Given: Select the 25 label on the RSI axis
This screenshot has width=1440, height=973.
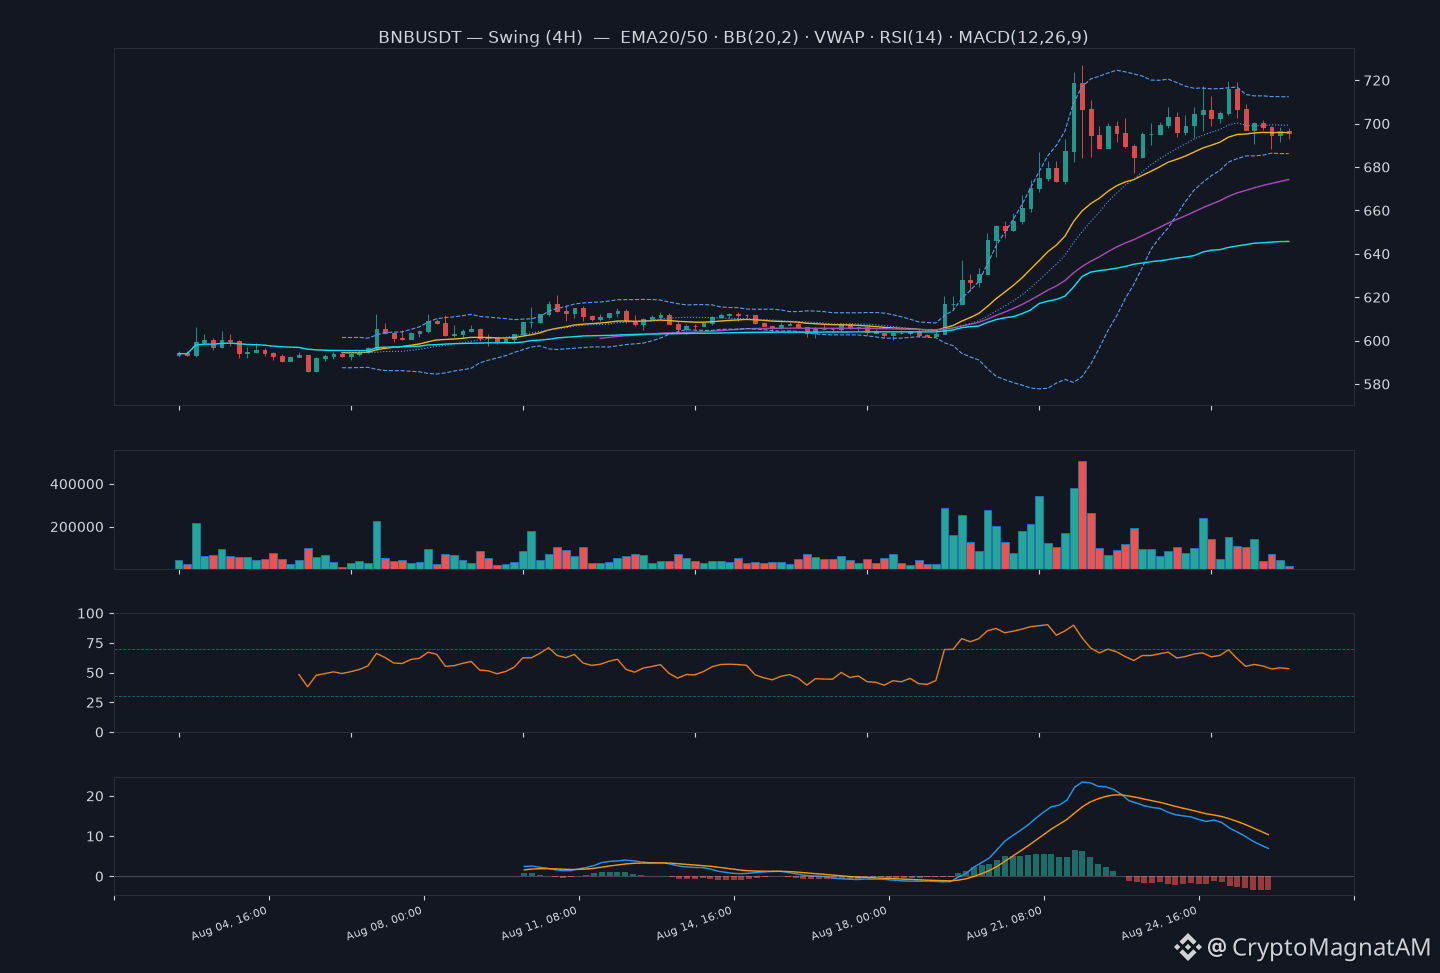Looking at the screenshot, I should coord(94,703).
